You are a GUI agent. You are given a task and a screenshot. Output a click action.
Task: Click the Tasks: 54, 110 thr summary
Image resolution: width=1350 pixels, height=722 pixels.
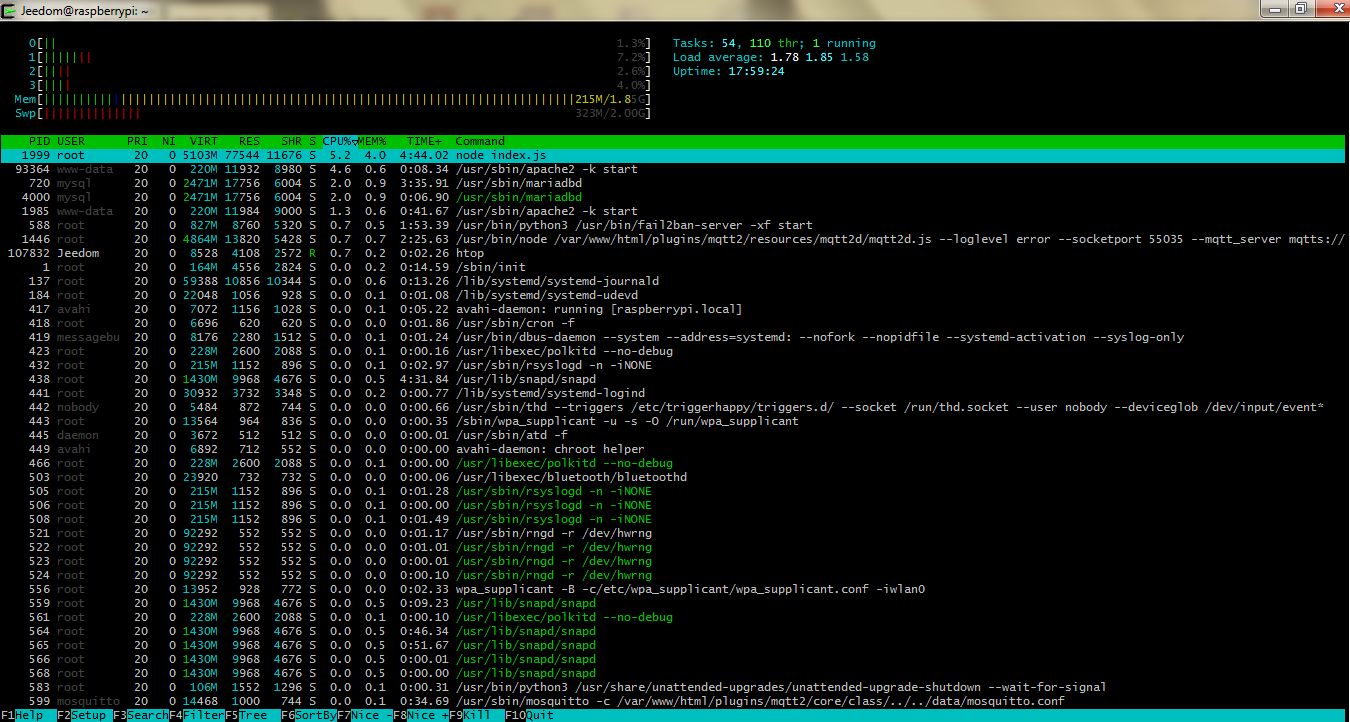774,43
